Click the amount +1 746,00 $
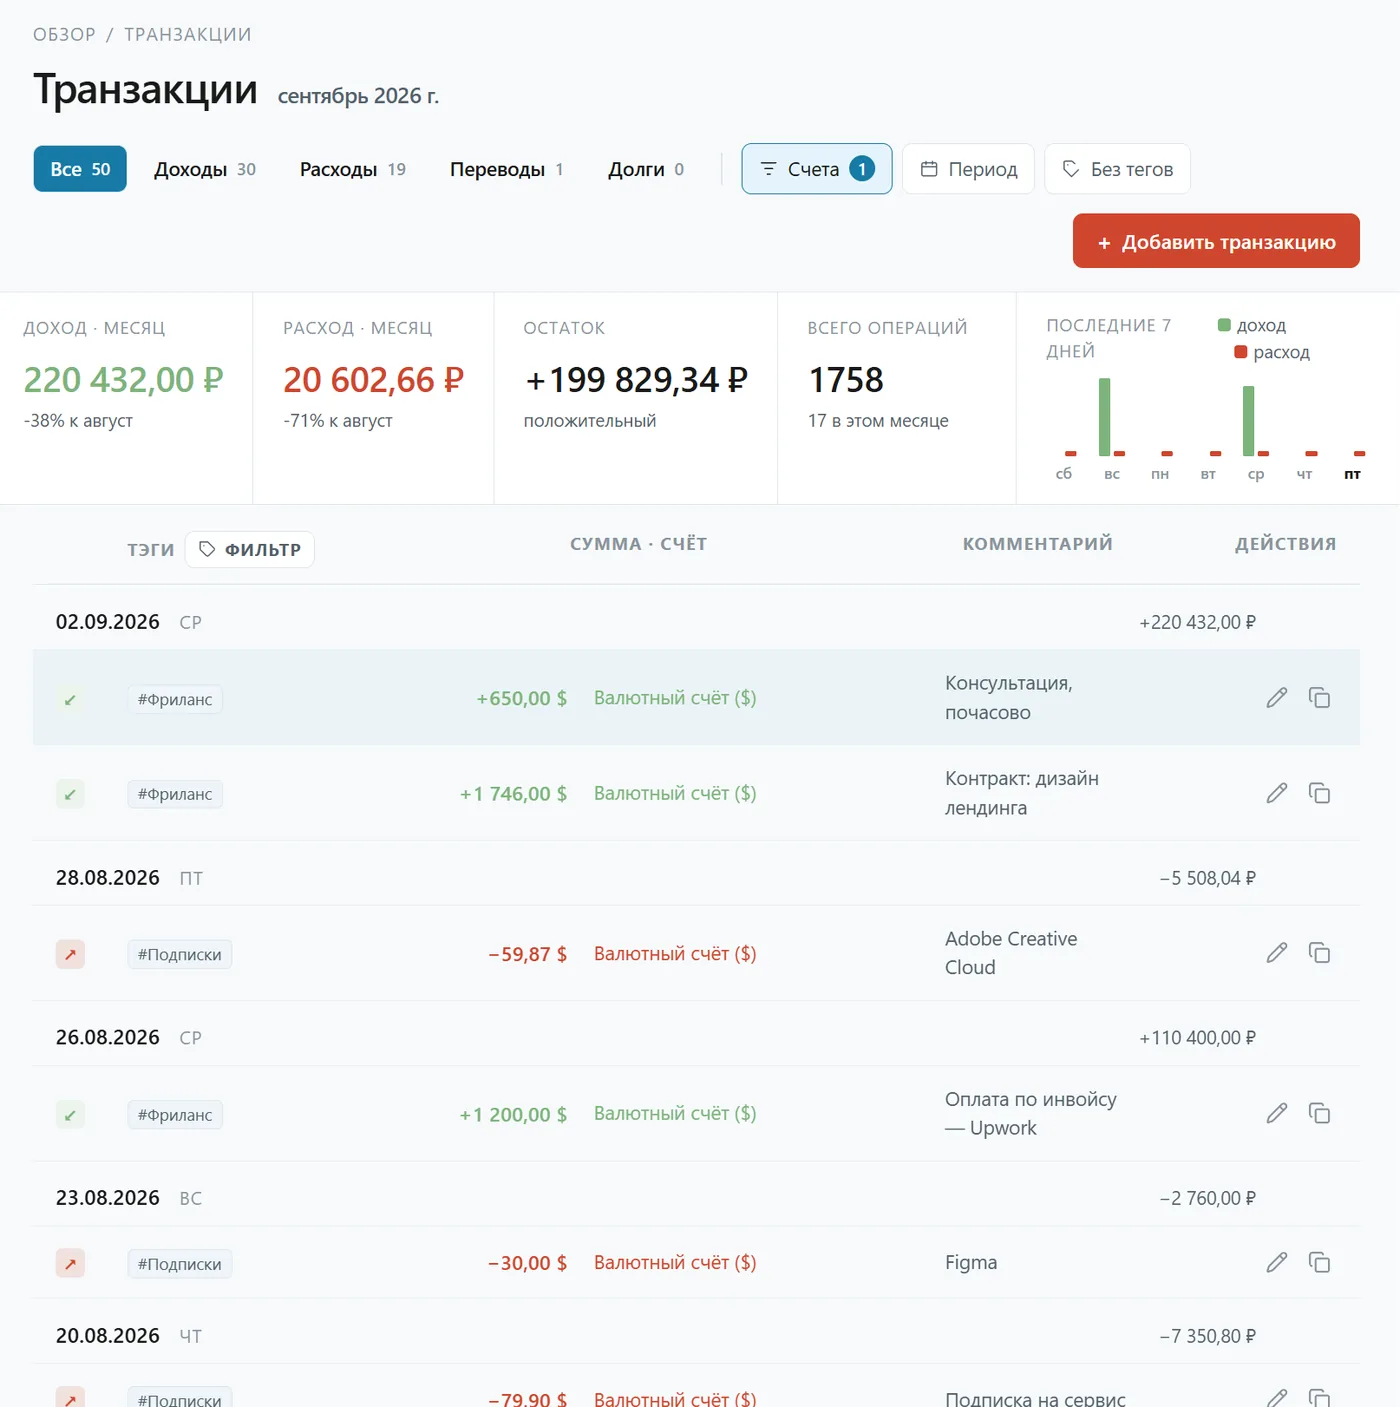 coord(513,794)
